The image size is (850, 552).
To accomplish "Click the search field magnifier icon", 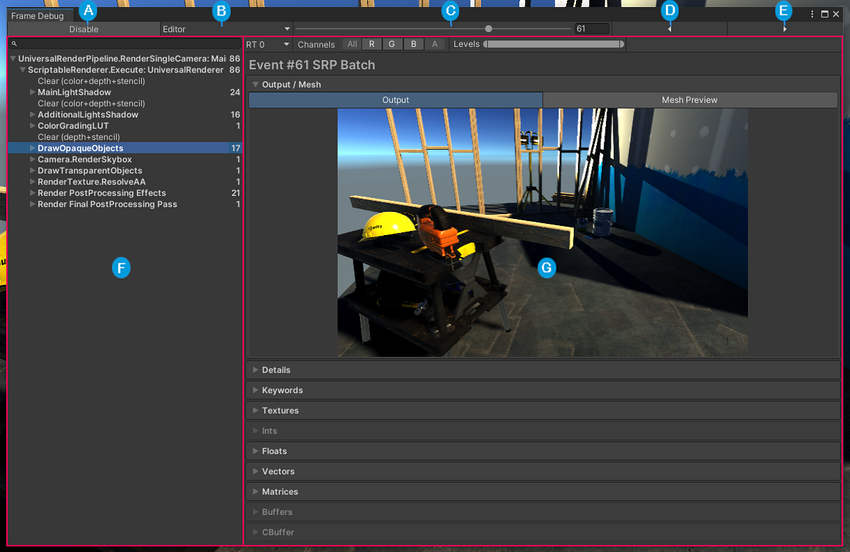I will pos(14,45).
